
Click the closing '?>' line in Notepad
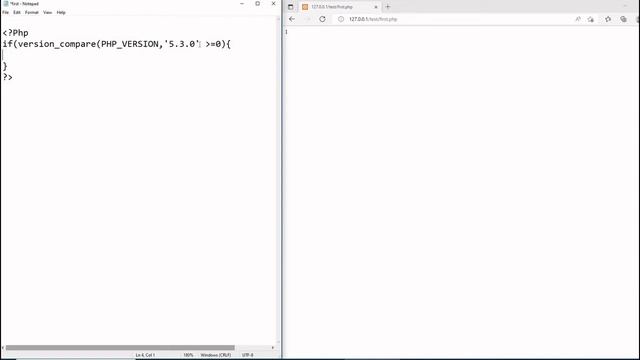(x=8, y=77)
